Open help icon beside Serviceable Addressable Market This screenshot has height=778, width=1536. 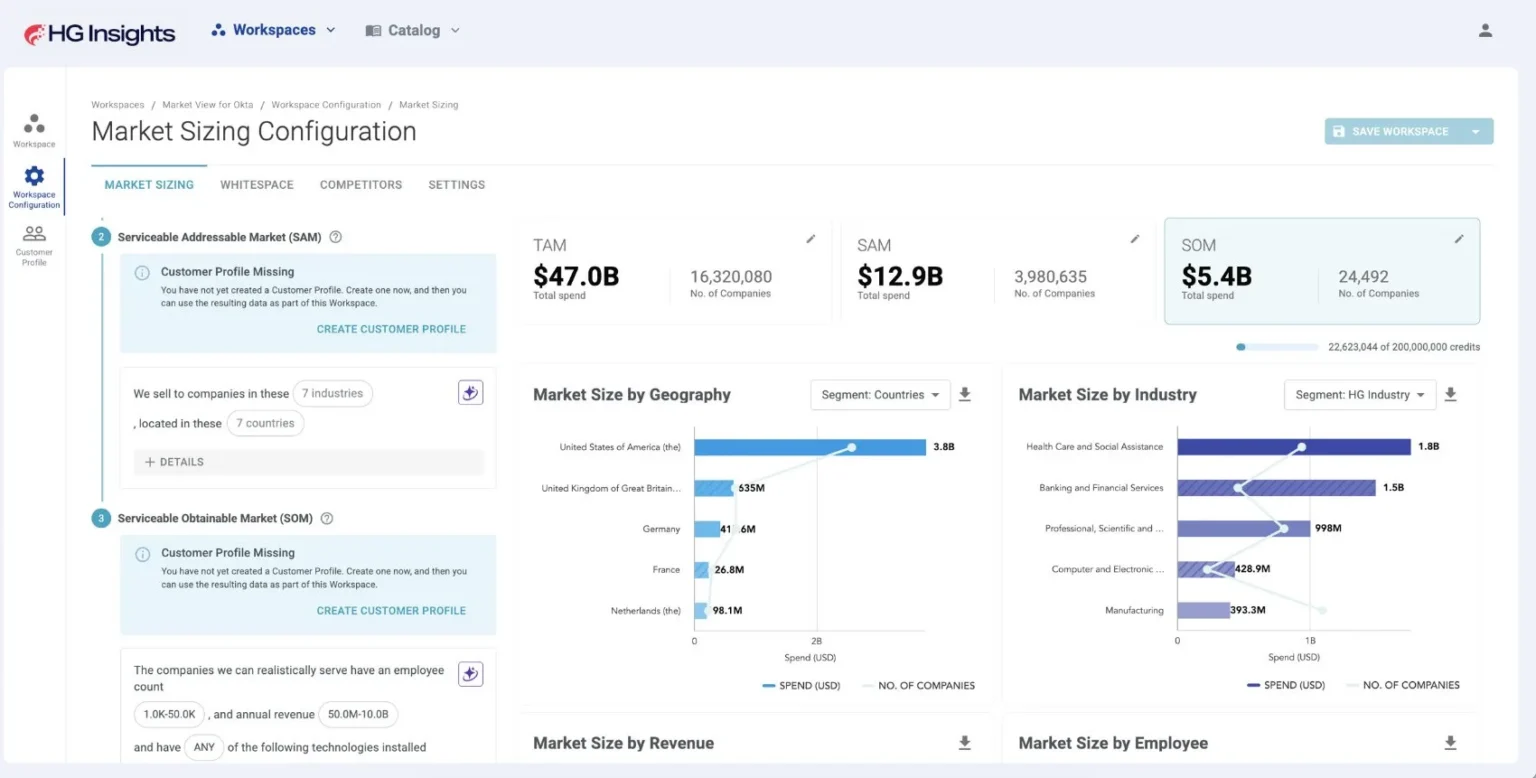336,237
